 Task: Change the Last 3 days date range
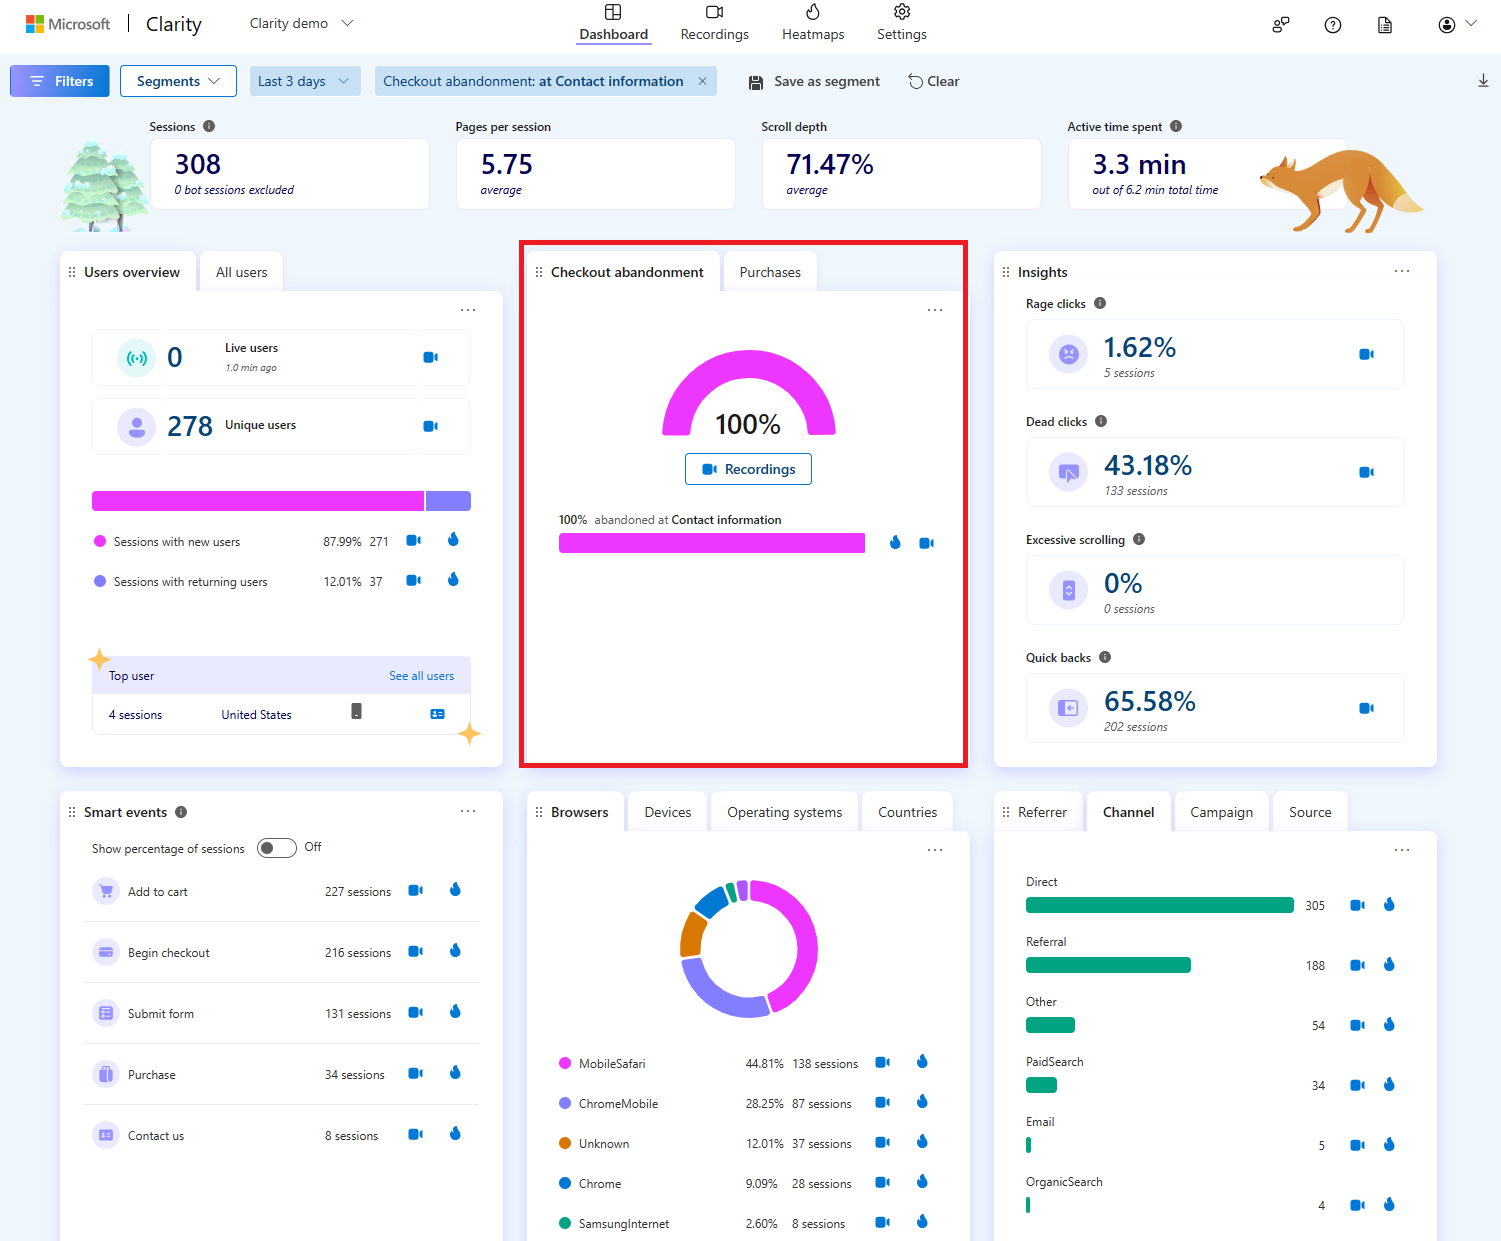pyautogui.click(x=305, y=81)
